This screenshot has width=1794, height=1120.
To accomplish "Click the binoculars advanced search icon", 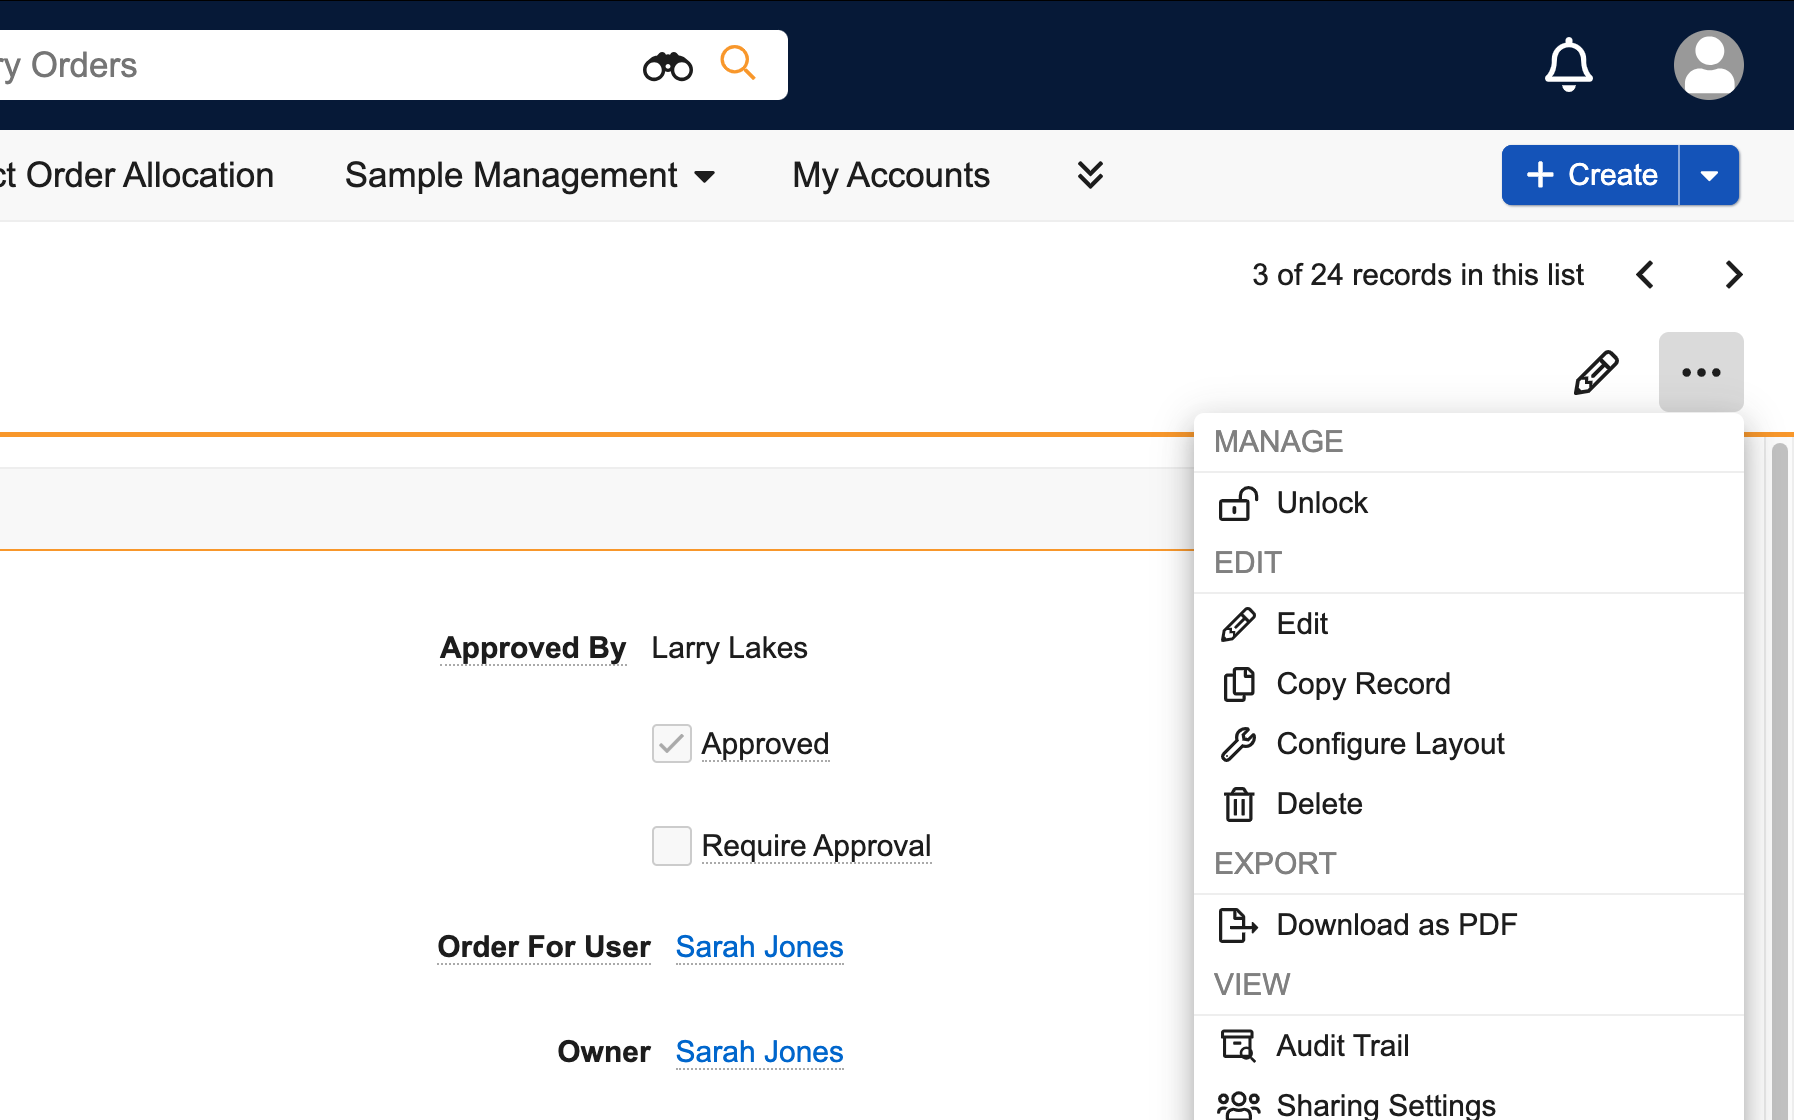I will (667, 66).
